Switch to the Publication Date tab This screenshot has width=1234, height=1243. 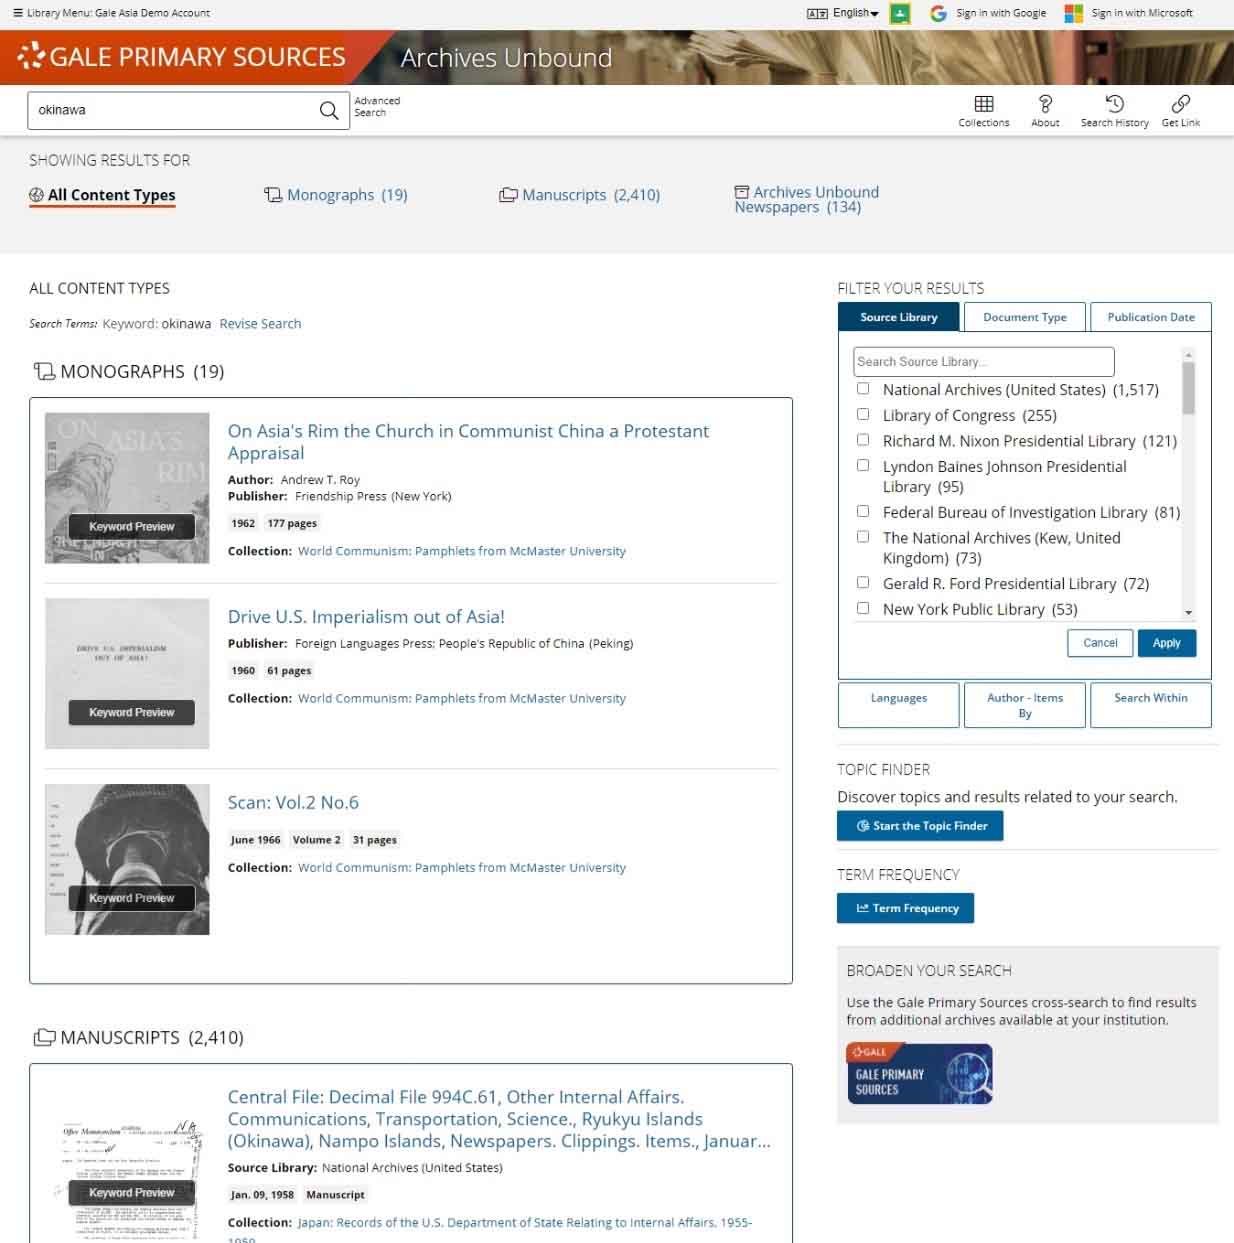click(1151, 317)
